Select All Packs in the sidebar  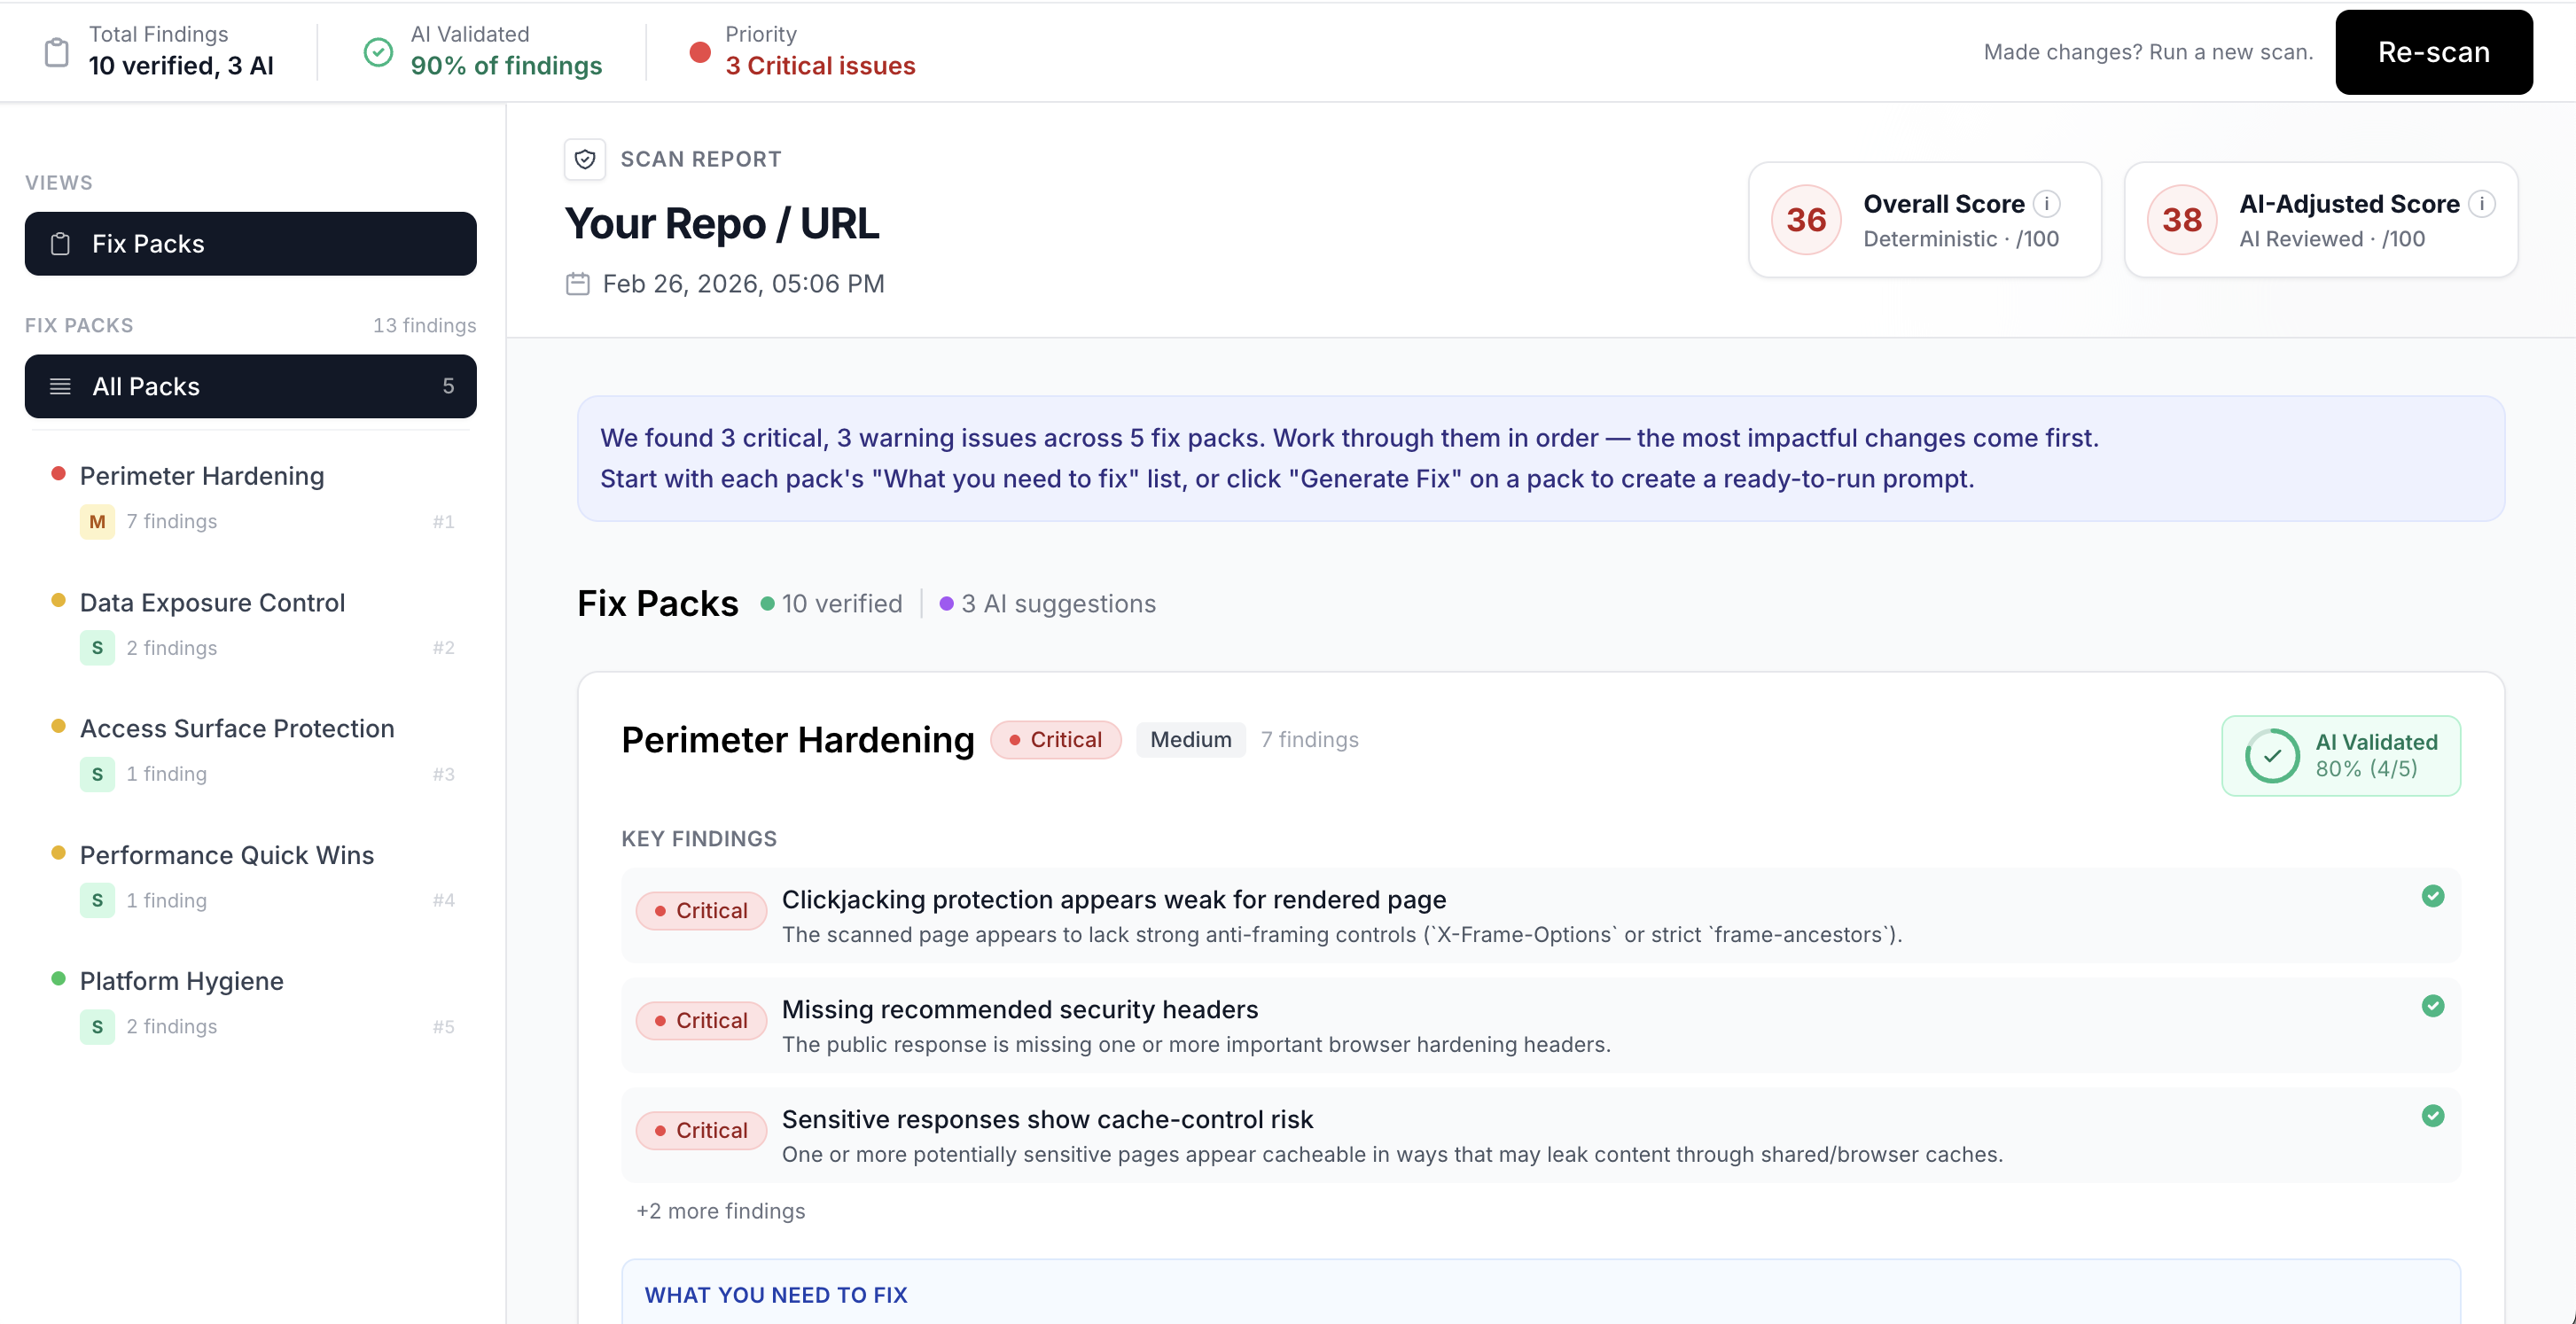[250, 387]
